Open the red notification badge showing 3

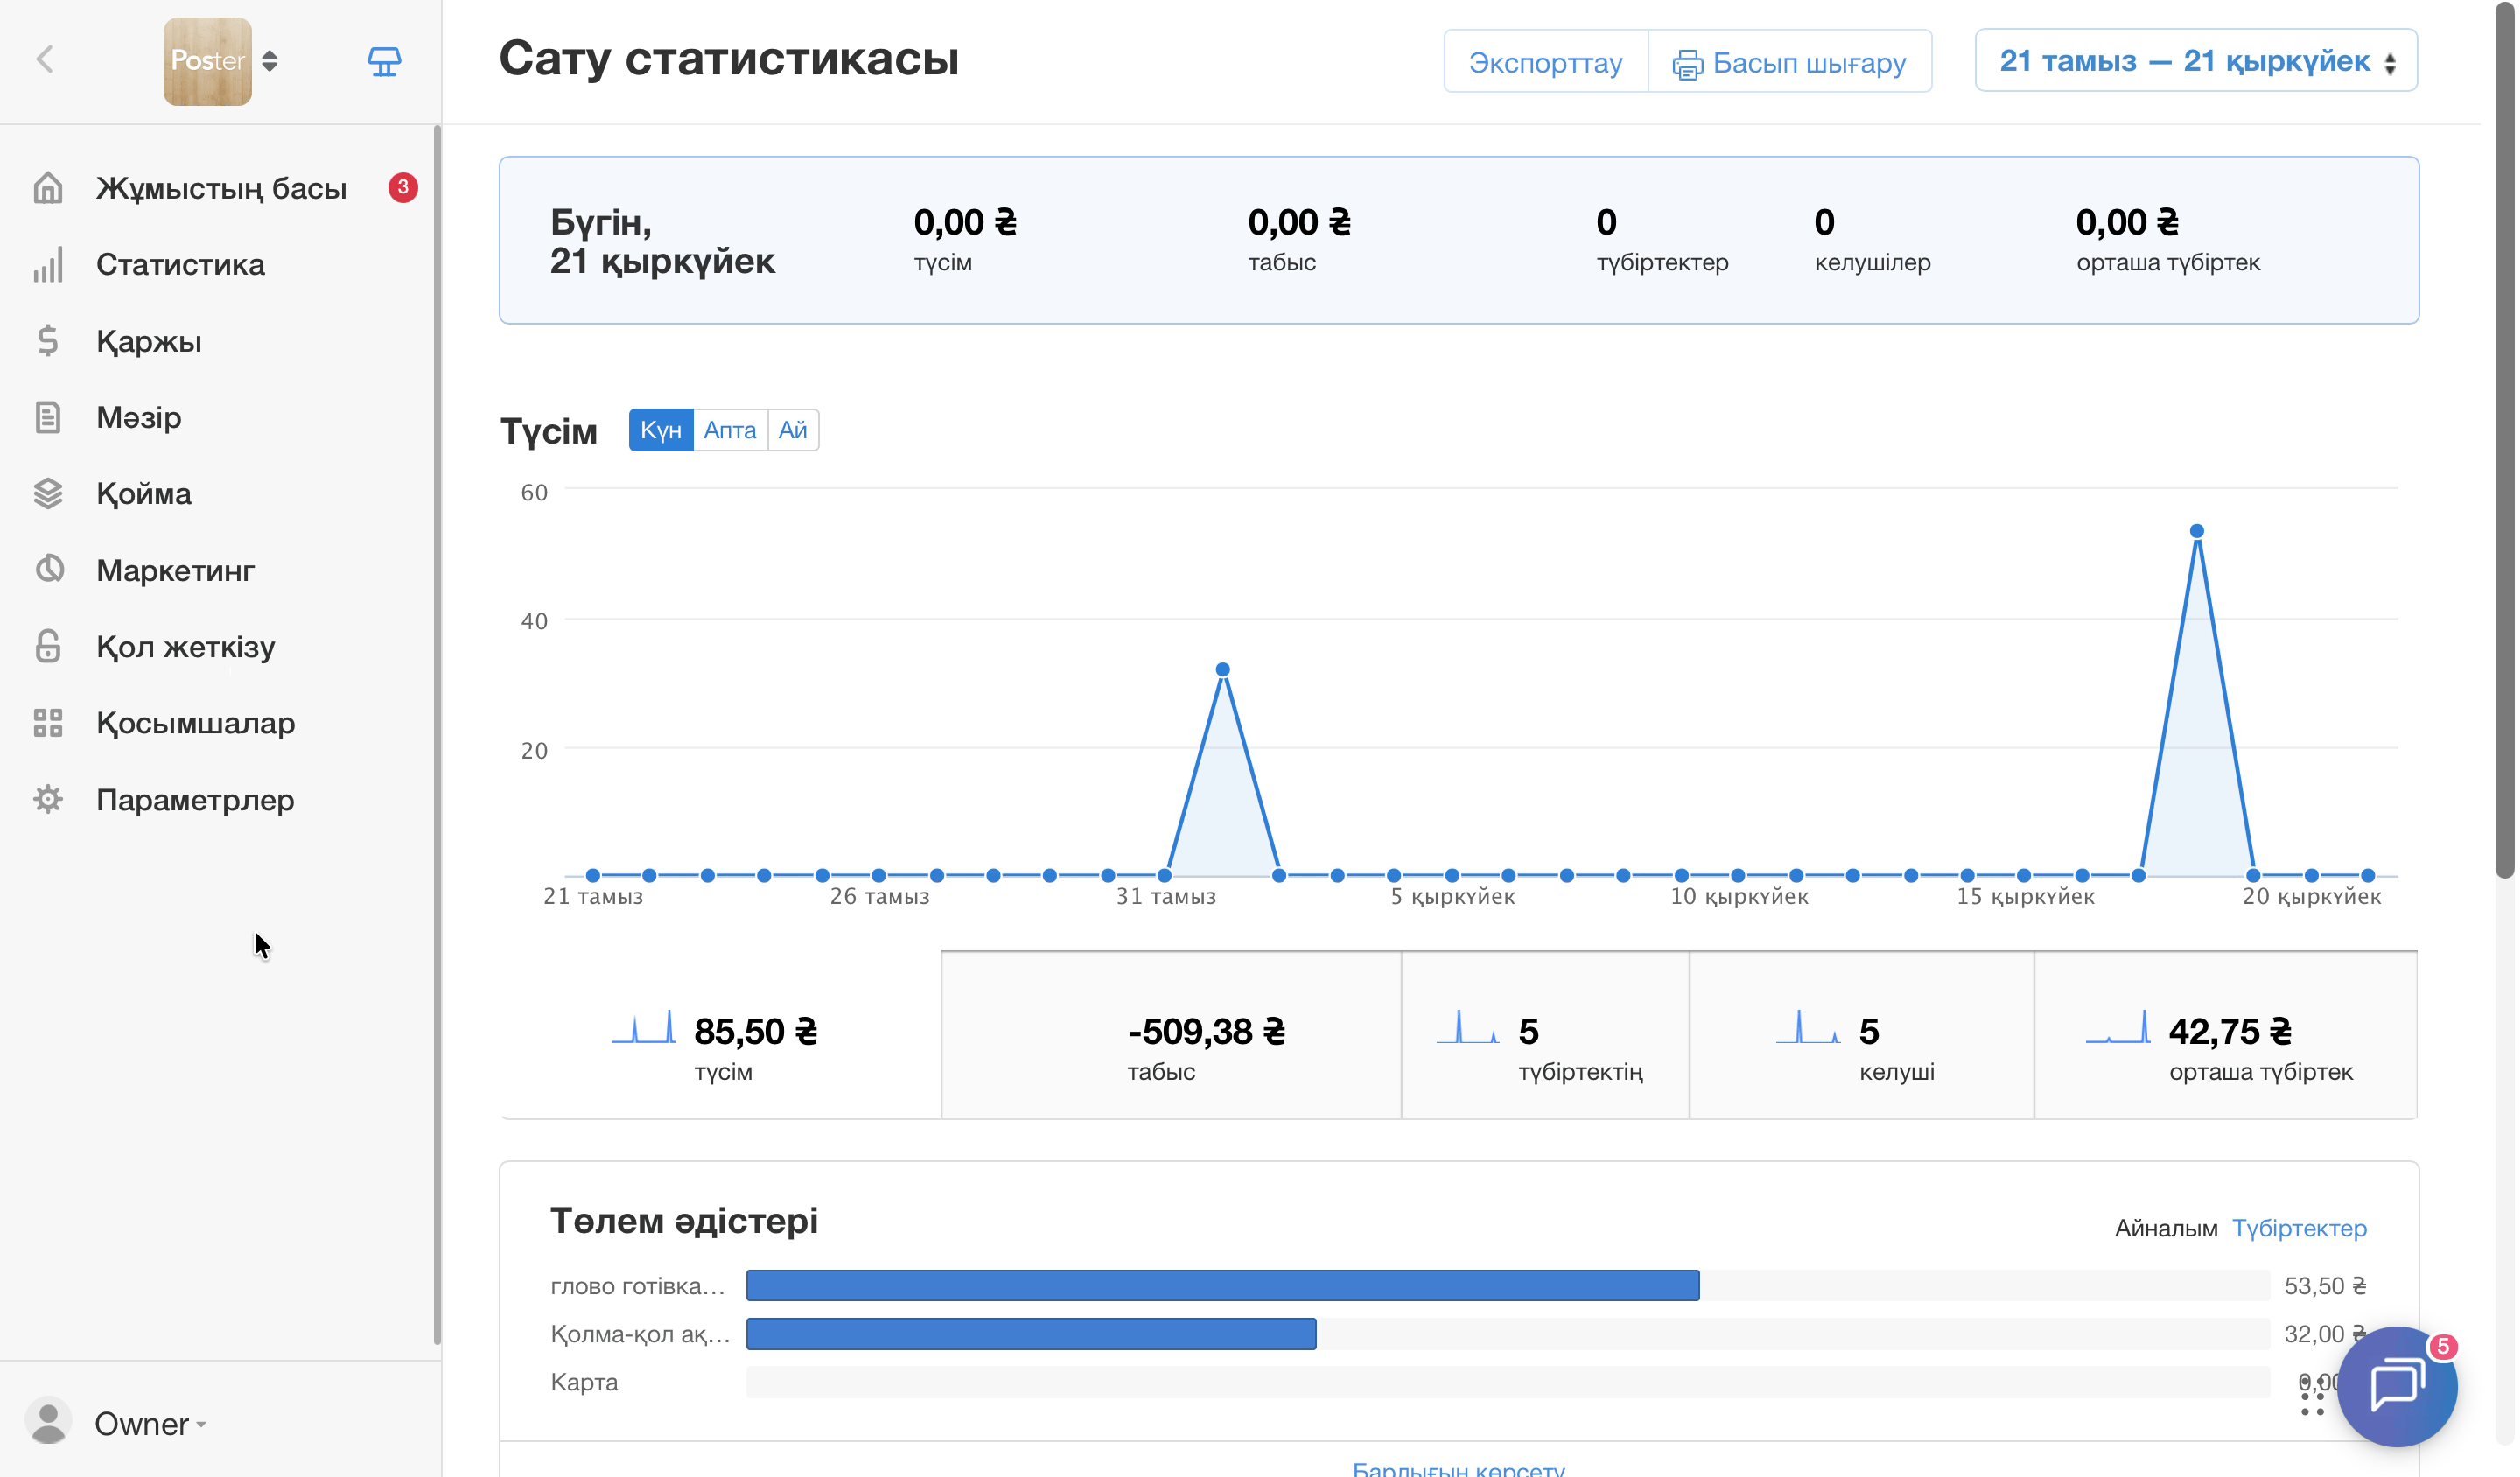click(x=403, y=187)
